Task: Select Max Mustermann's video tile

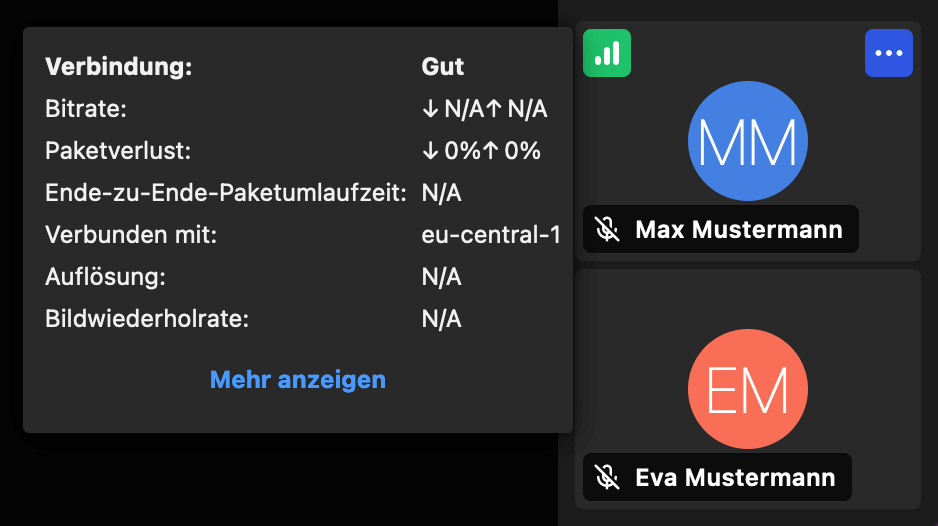Action: pos(748,141)
